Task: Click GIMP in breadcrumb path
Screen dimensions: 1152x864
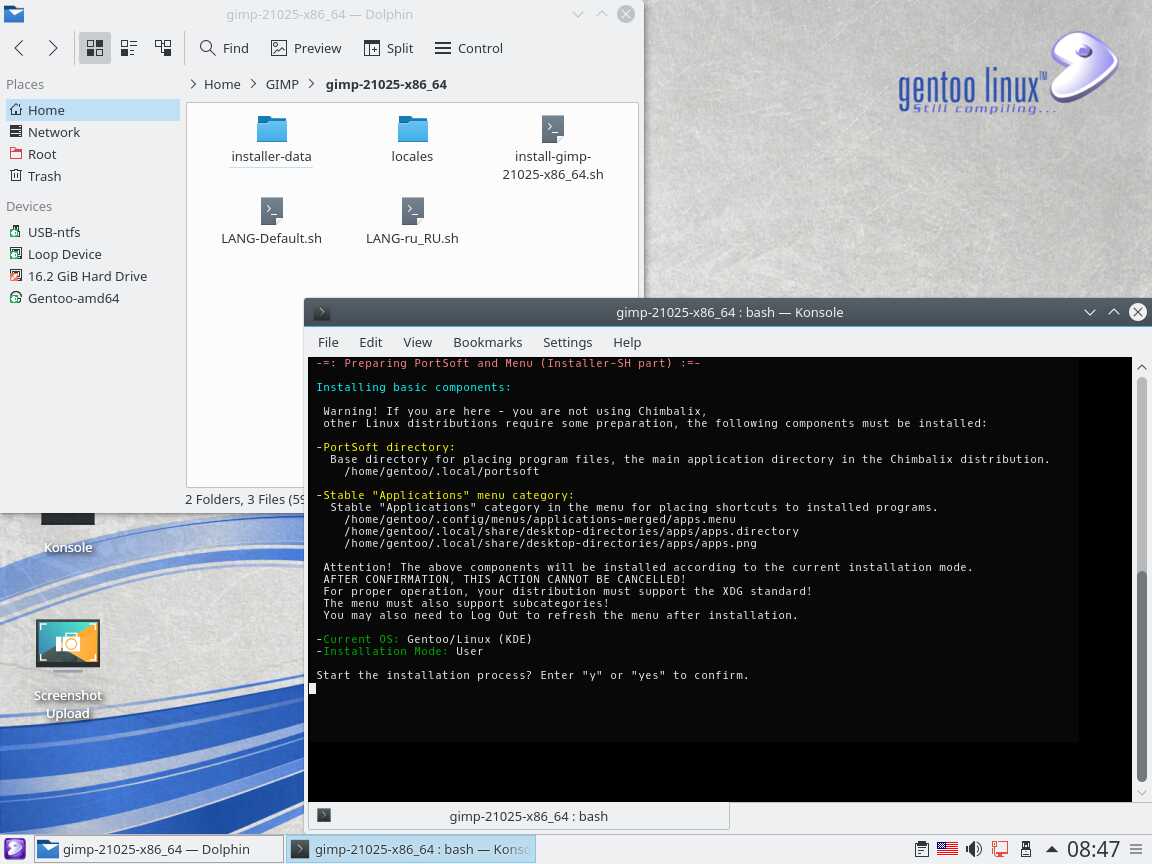Action: click(x=282, y=84)
